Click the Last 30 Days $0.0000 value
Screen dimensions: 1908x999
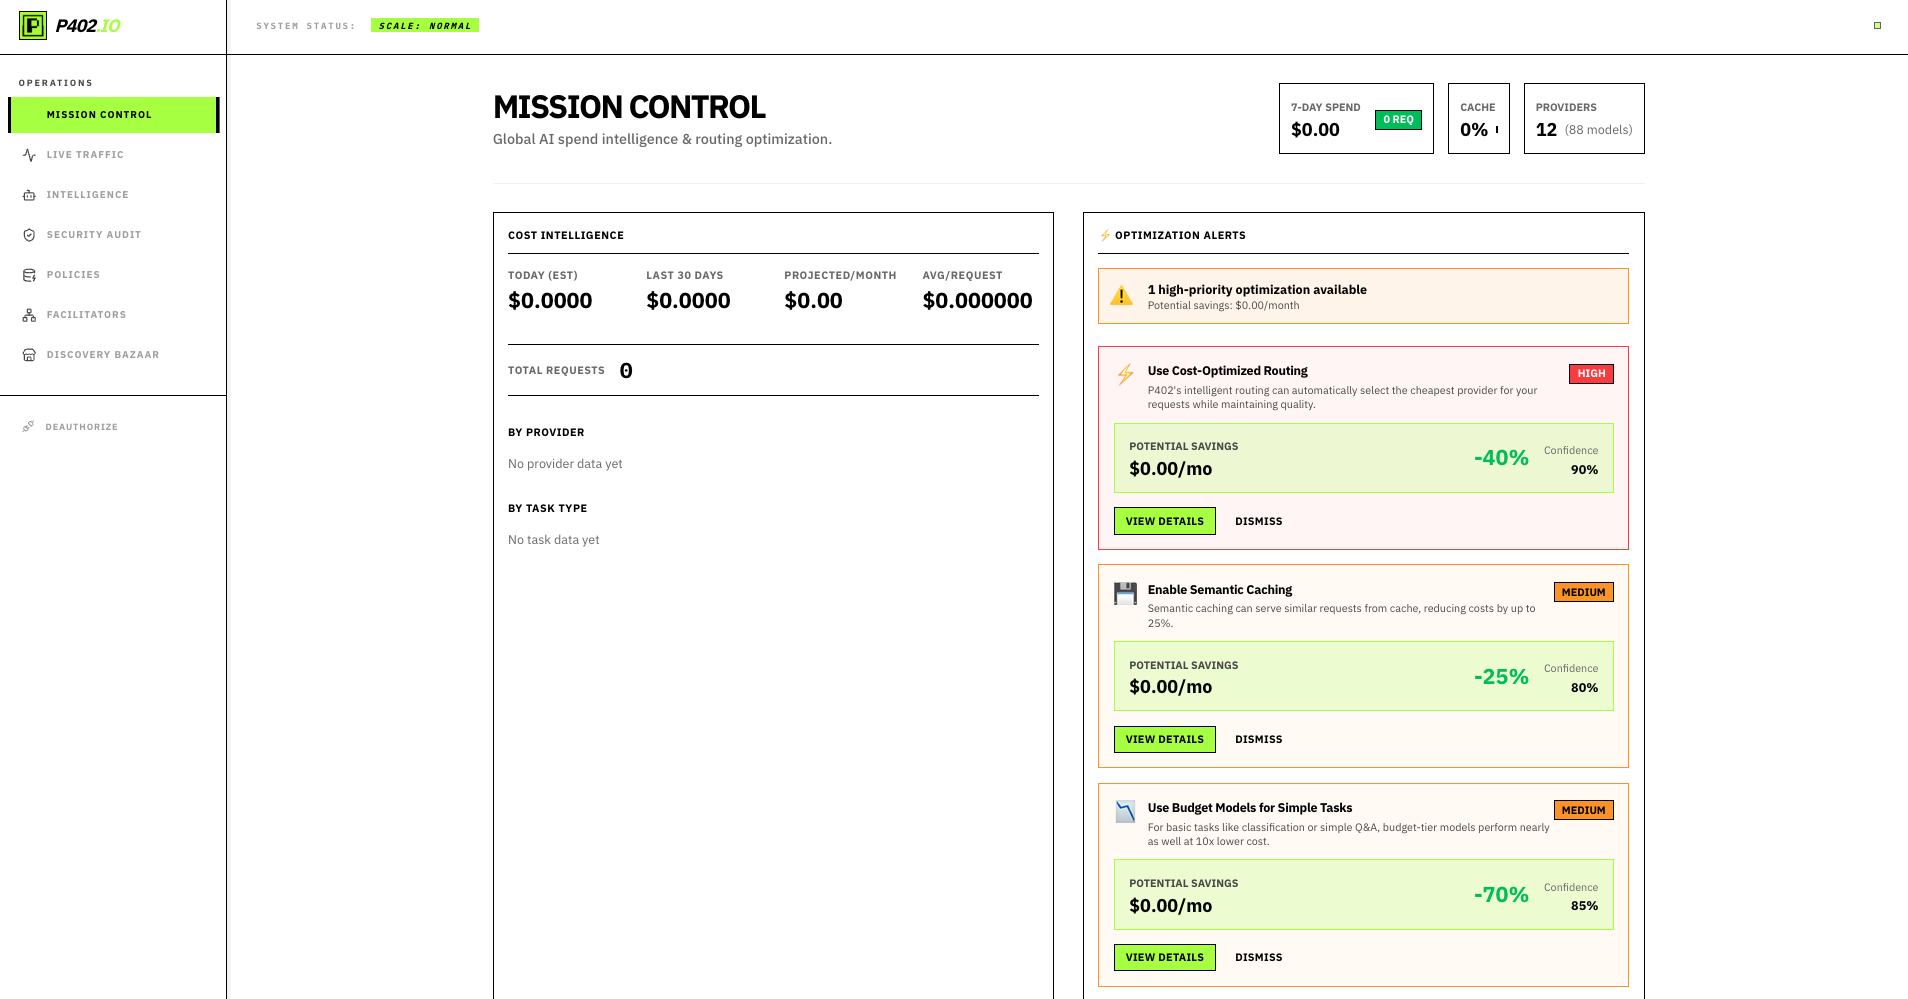[688, 301]
